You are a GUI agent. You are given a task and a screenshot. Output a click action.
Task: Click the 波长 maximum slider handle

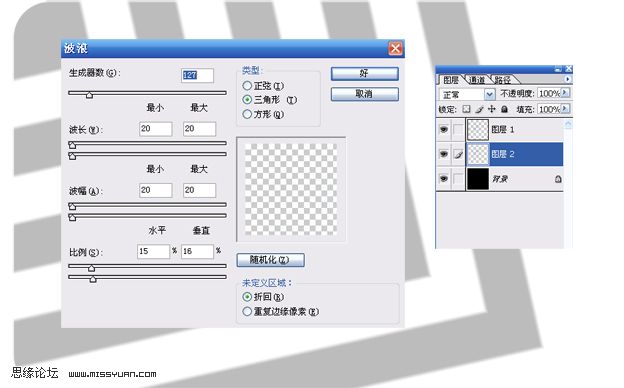(x=72, y=156)
